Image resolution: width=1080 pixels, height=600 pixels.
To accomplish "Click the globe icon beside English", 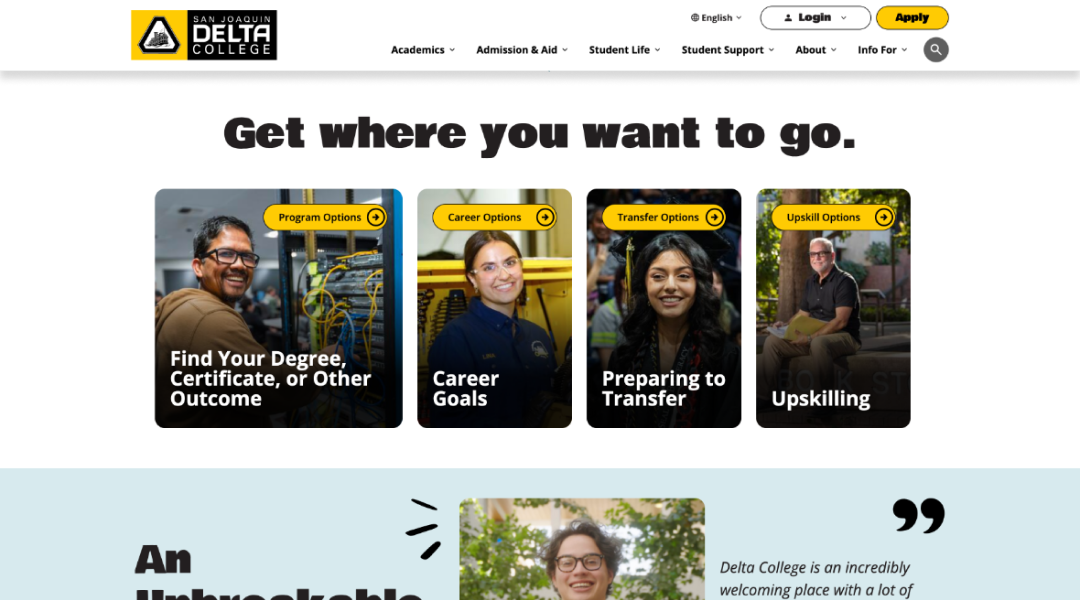I will click(695, 18).
